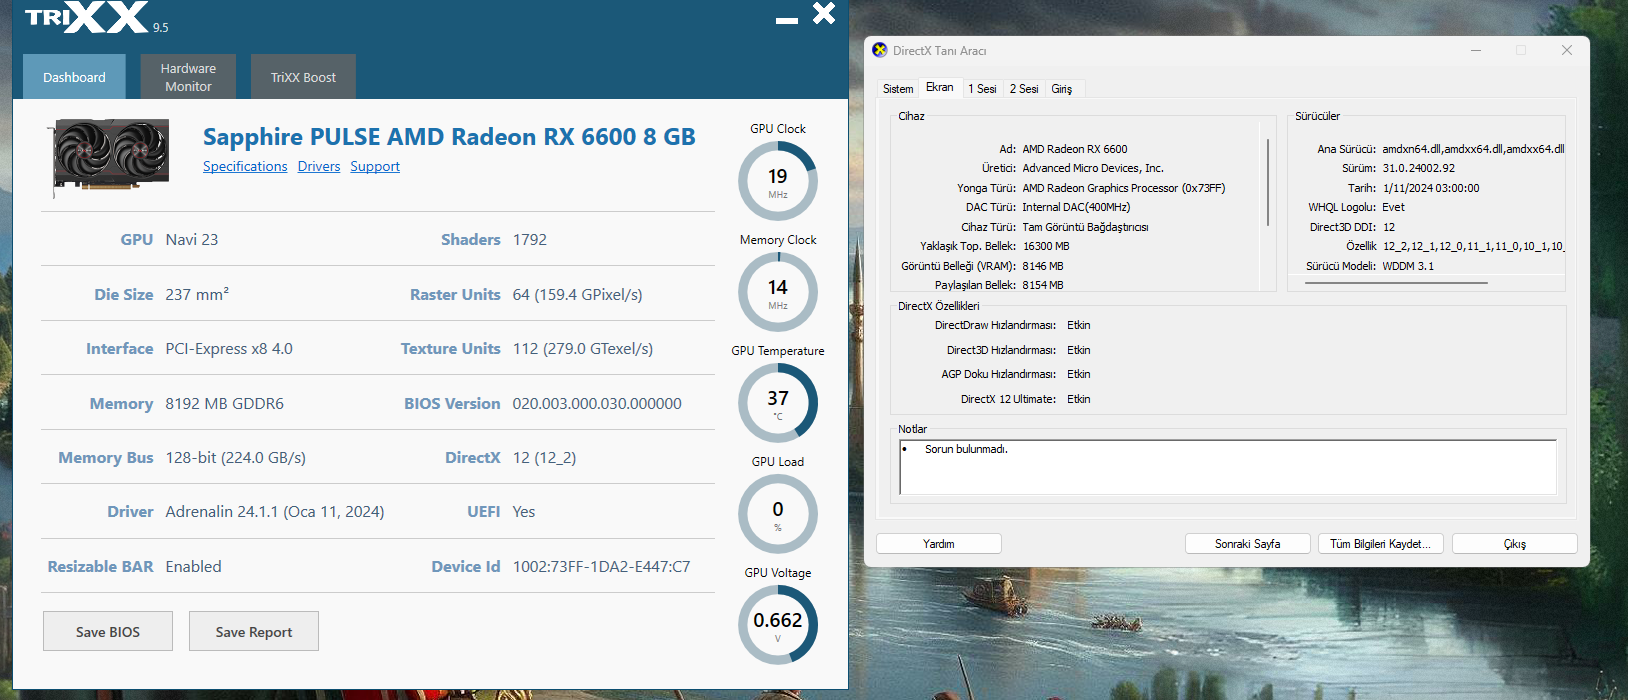Click the Memory Clock gauge

pos(778,292)
